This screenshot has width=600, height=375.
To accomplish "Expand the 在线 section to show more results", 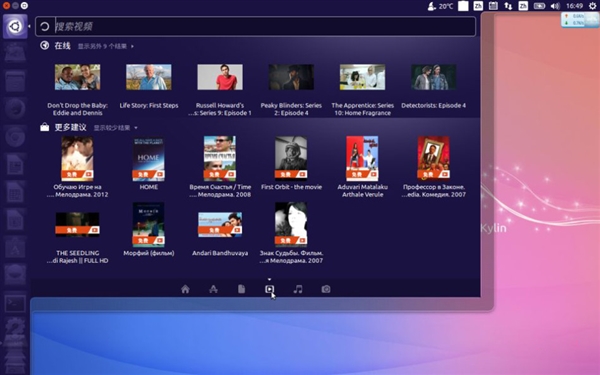I will [x=106, y=46].
